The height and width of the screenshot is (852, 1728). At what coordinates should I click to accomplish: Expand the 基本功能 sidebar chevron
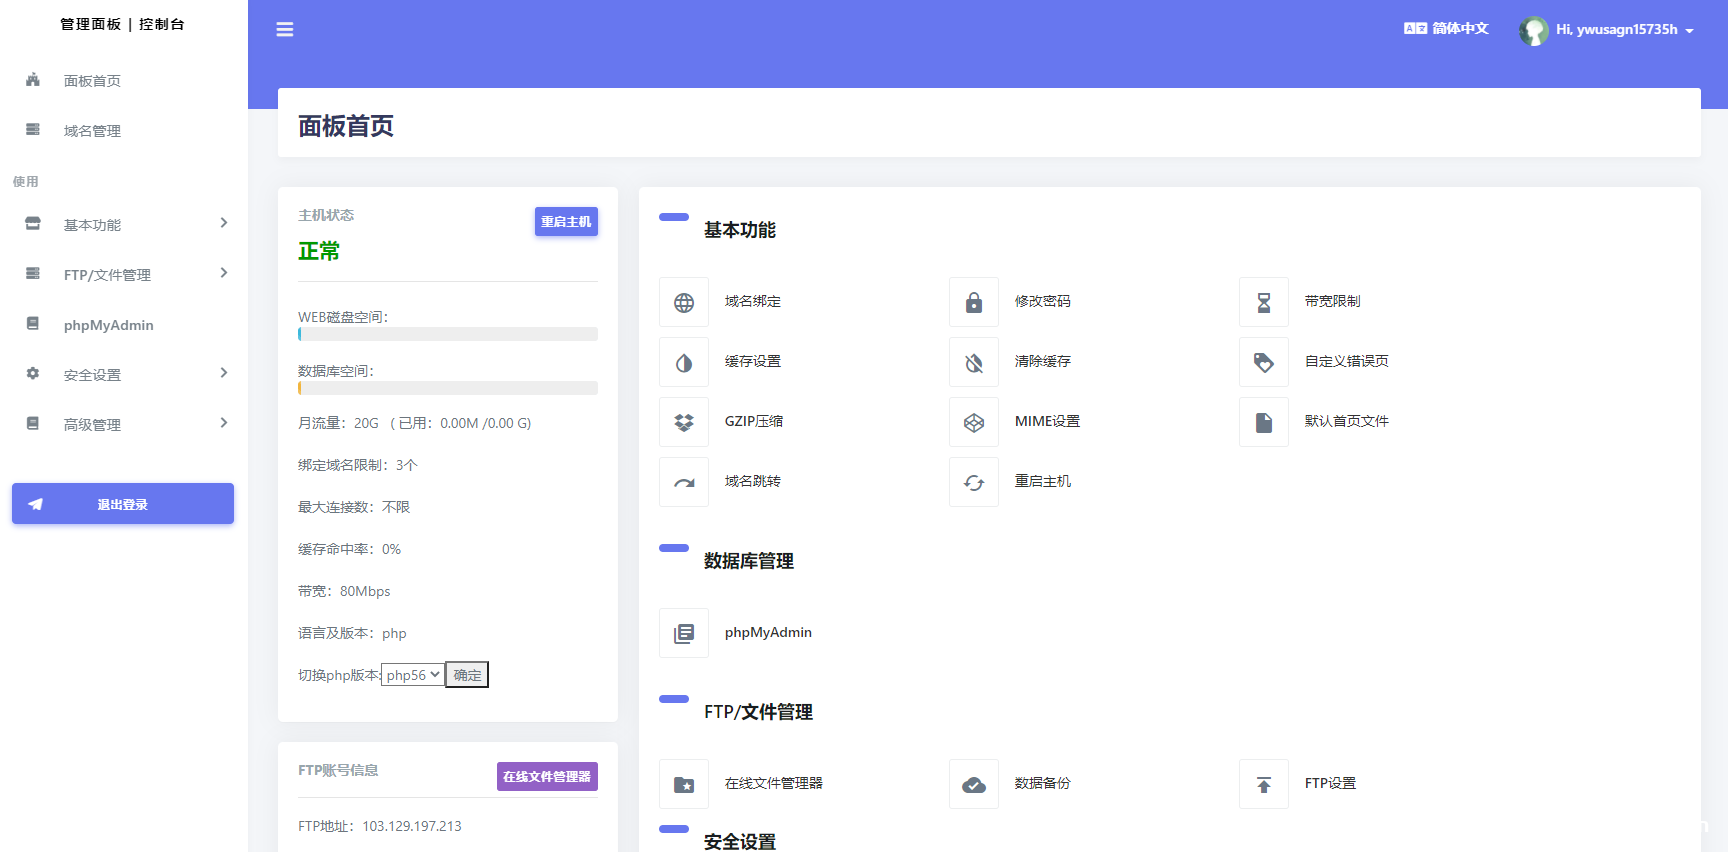click(x=224, y=223)
